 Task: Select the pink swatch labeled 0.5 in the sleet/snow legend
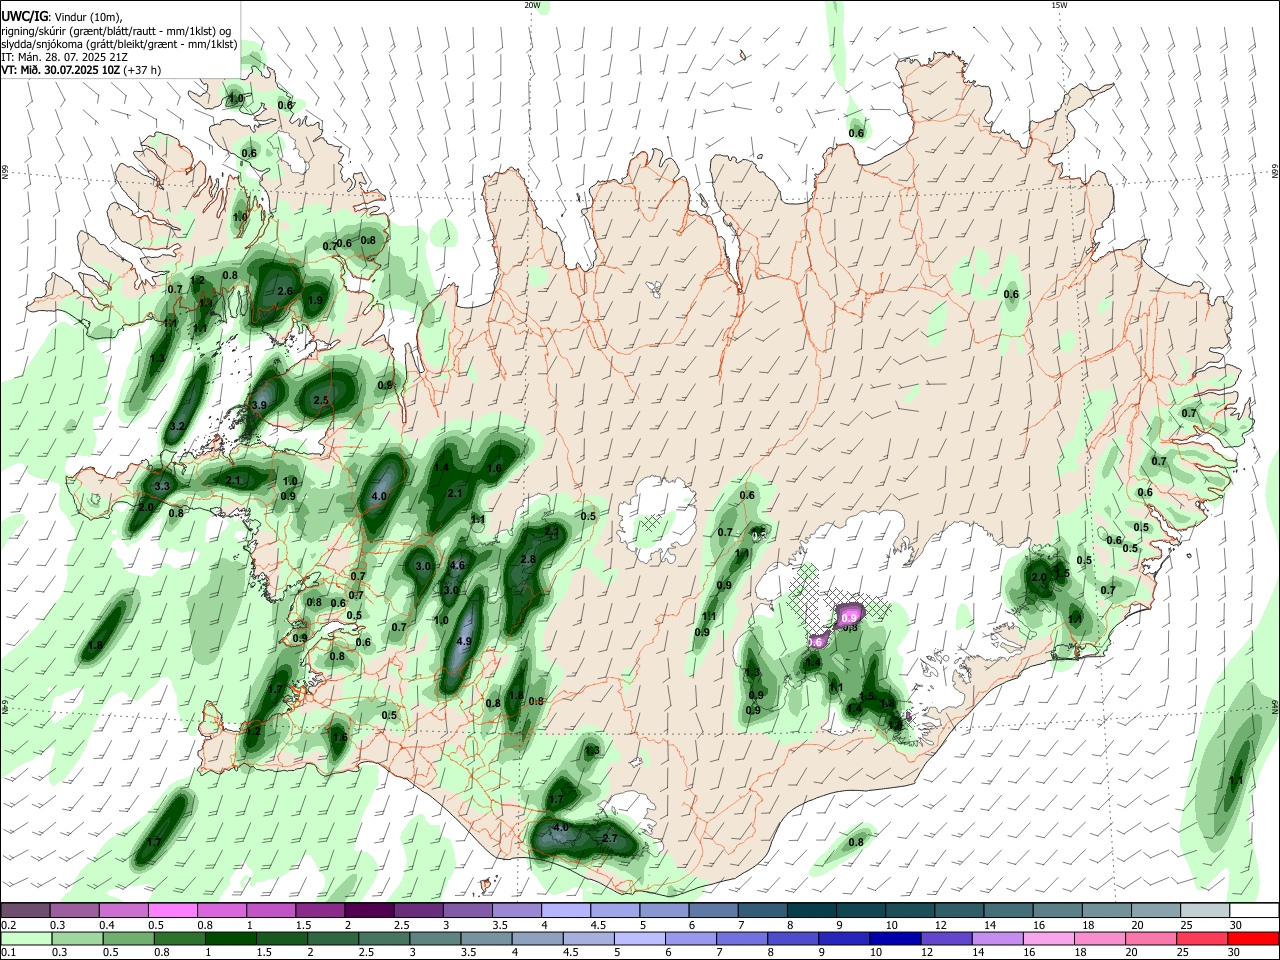point(172,911)
